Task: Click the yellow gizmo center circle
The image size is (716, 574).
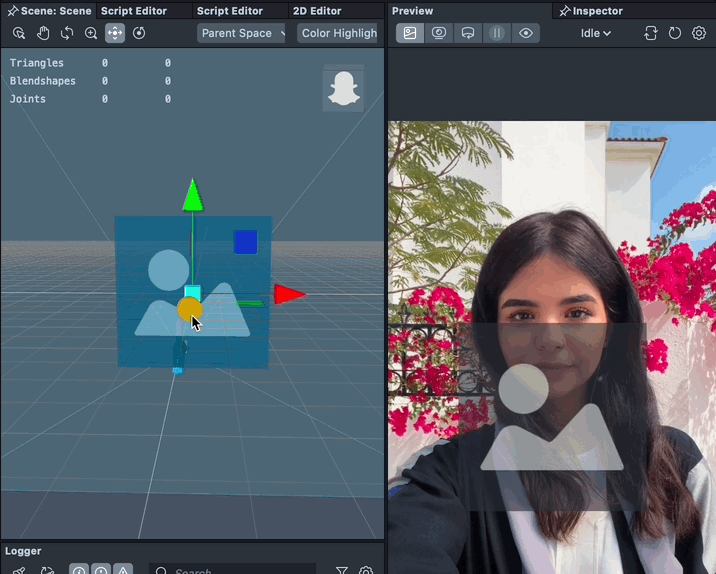Action: (x=189, y=310)
